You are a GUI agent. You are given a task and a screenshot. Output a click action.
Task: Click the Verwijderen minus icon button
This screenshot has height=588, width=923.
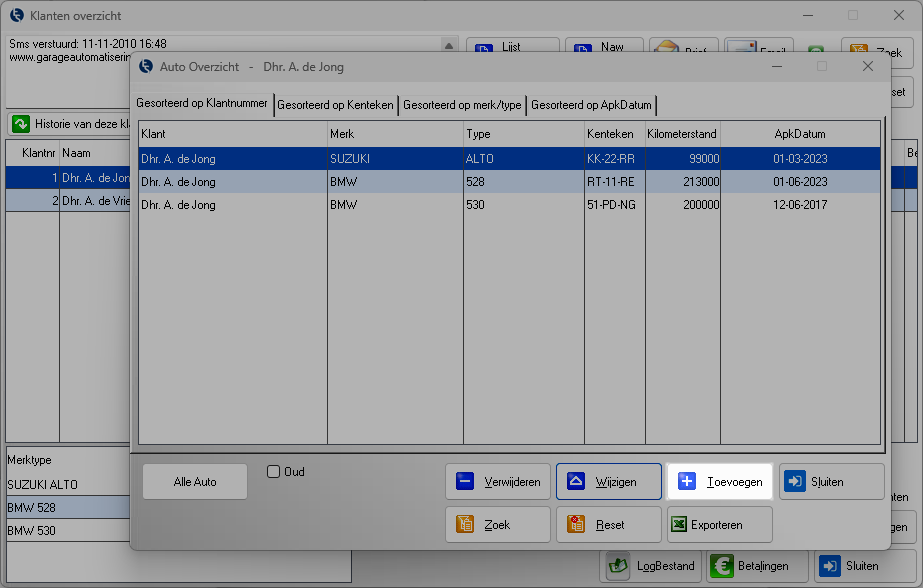pyautogui.click(x=498, y=482)
